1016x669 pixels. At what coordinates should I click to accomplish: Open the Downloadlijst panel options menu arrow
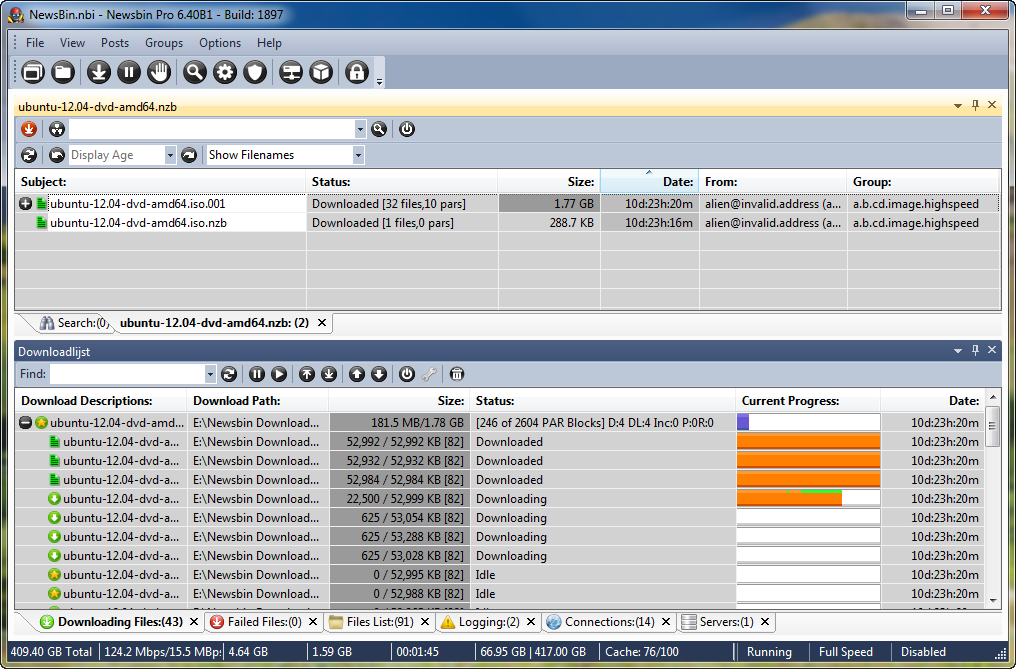(x=958, y=351)
